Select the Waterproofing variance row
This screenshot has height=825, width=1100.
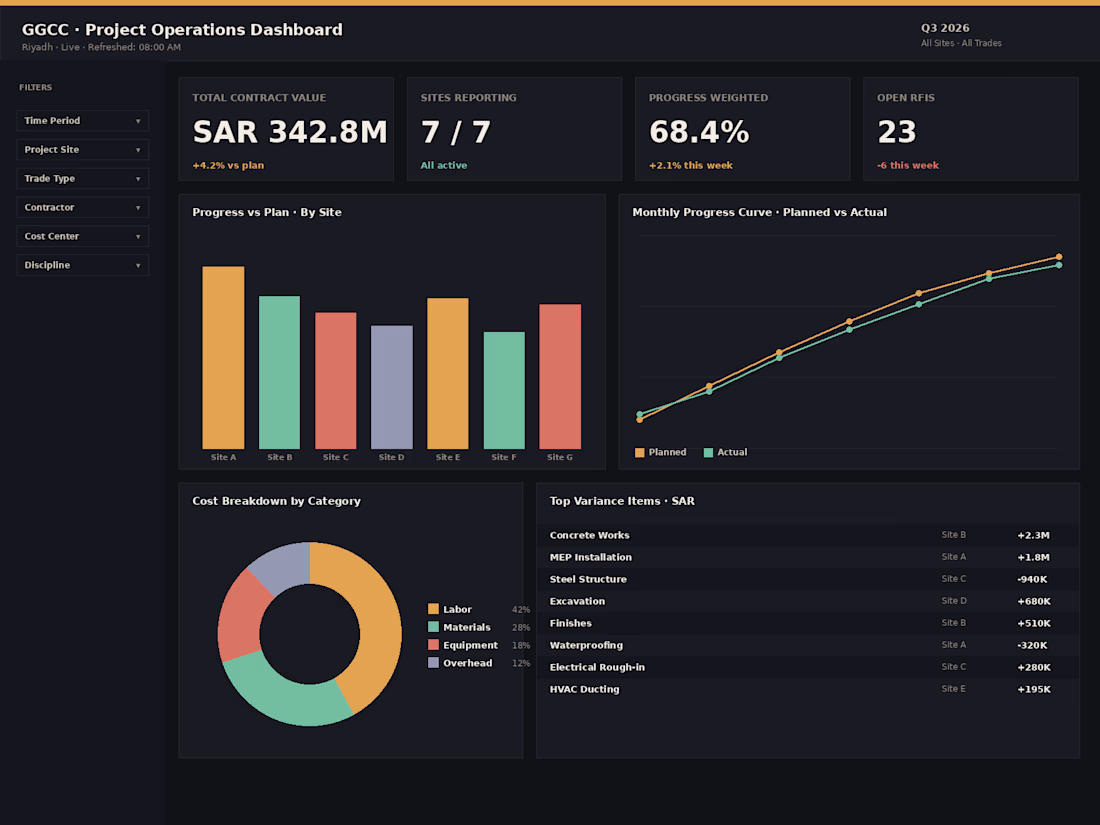point(807,645)
